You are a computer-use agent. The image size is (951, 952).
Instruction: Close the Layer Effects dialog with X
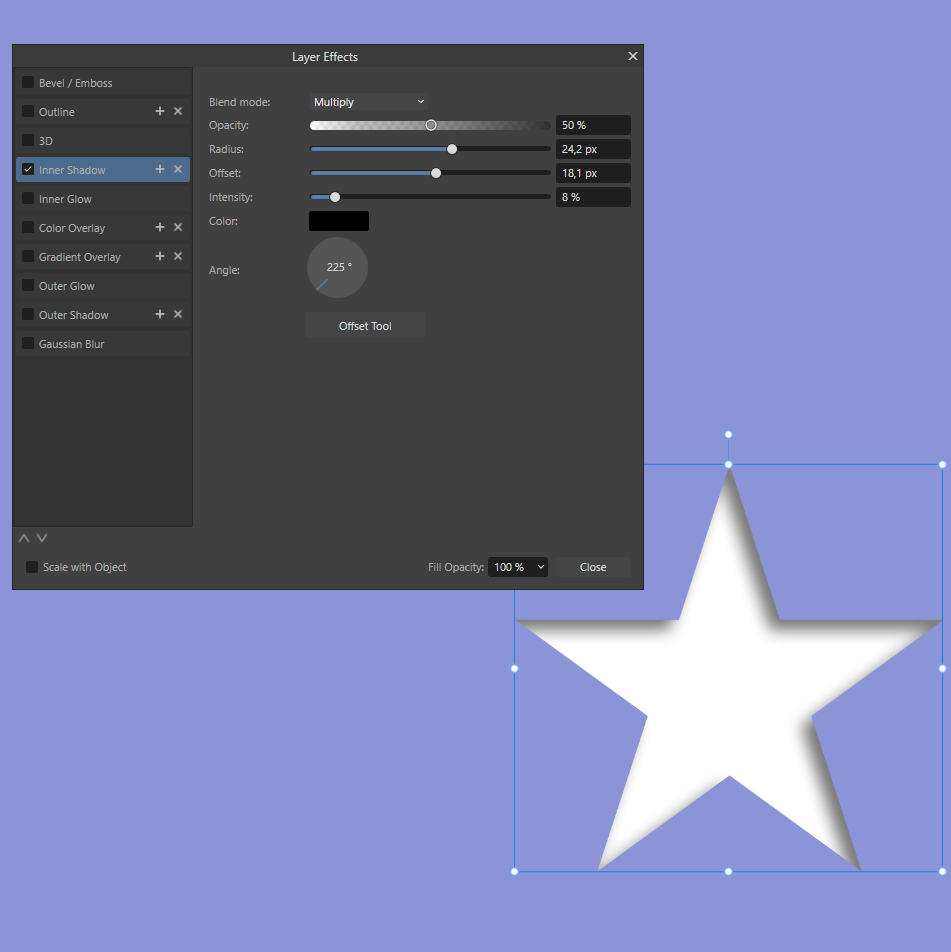click(x=633, y=56)
